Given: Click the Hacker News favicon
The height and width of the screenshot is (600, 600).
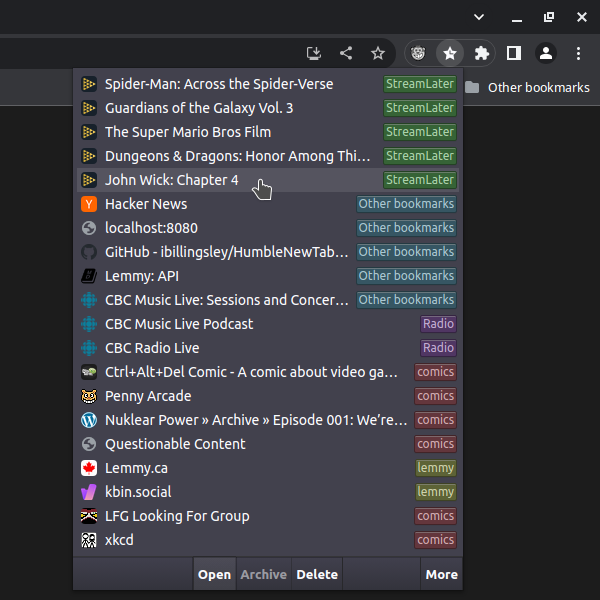Looking at the screenshot, I should click(x=89, y=204).
